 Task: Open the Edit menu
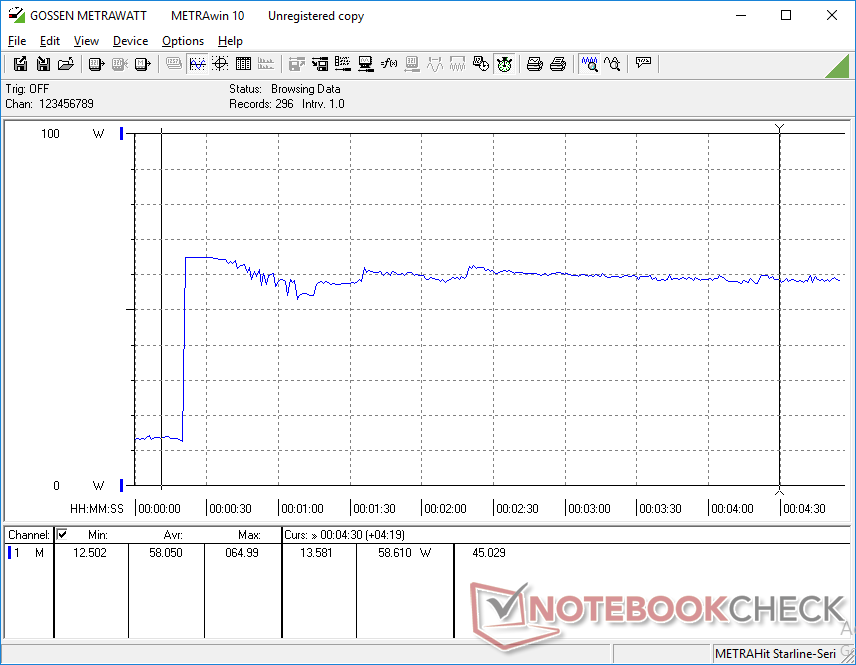tap(50, 41)
